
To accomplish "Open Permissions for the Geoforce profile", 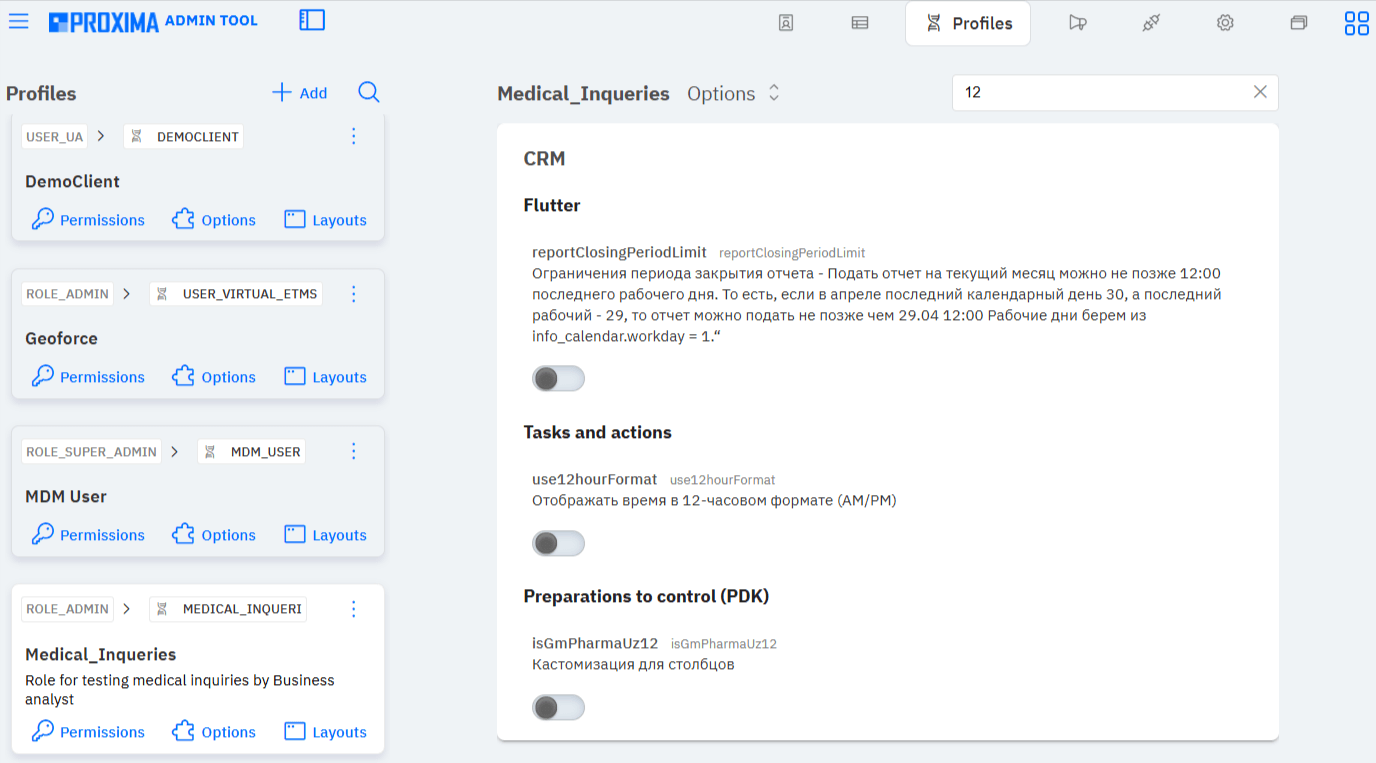I will click(x=88, y=377).
